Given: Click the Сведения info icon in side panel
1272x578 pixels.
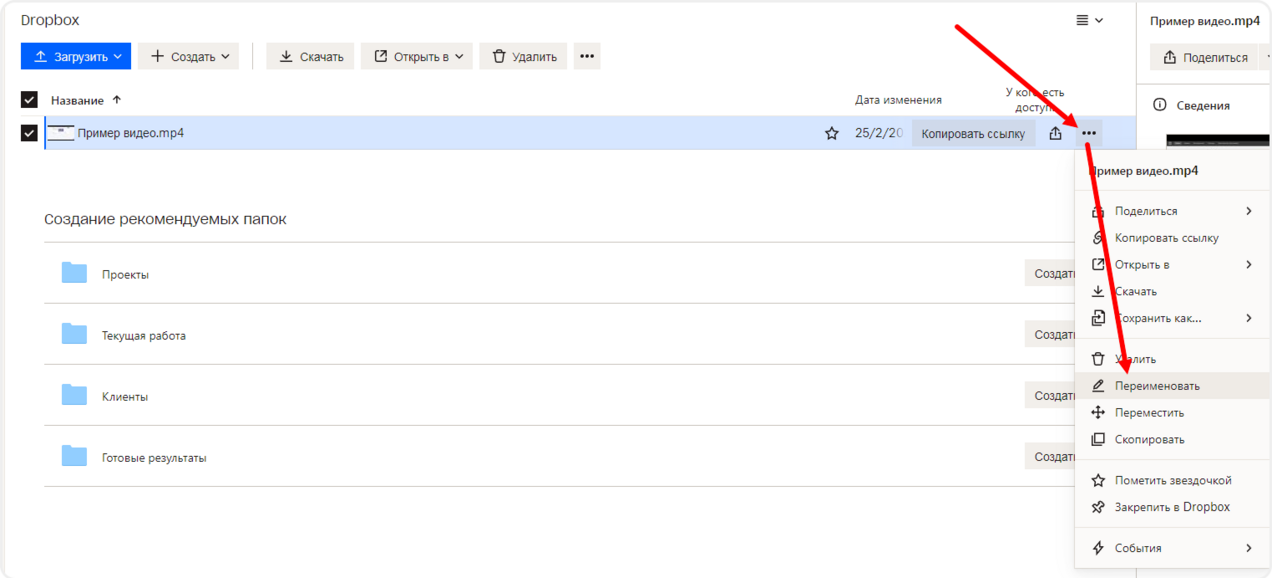Looking at the screenshot, I should [x=1160, y=105].
